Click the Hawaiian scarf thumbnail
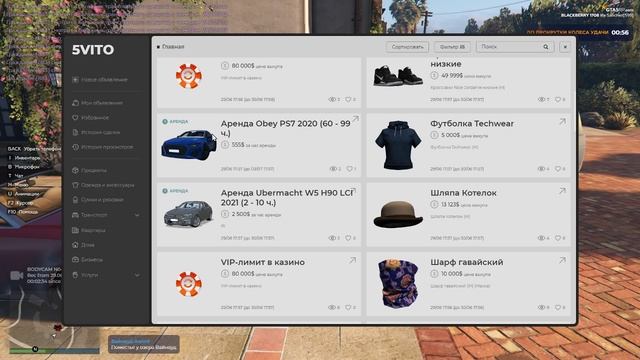This screenshot has height=360, width=640. pos(398,283)
